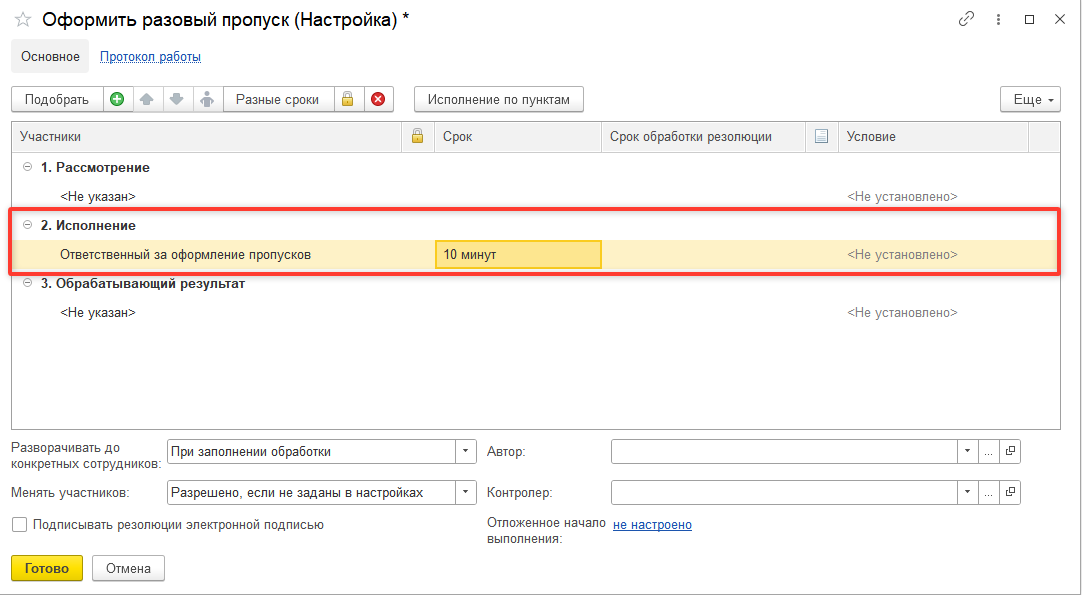
Task: Click 'Исполнение по пунктам' button
Action: [499, 99]
